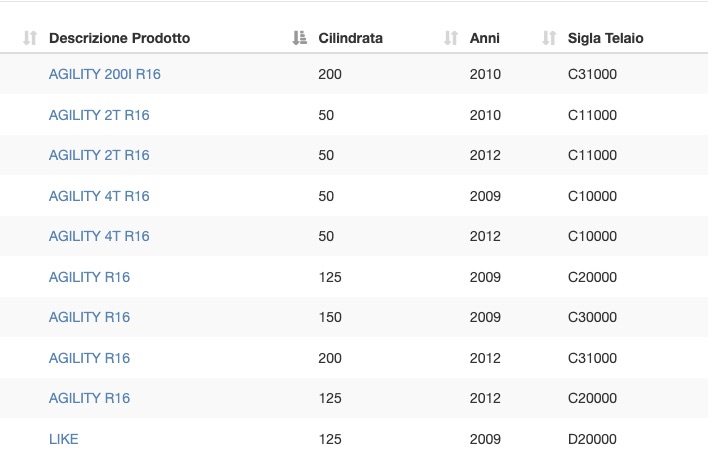Select the D20000 frame code cell

pyautogui.click(x=592, y=439)
